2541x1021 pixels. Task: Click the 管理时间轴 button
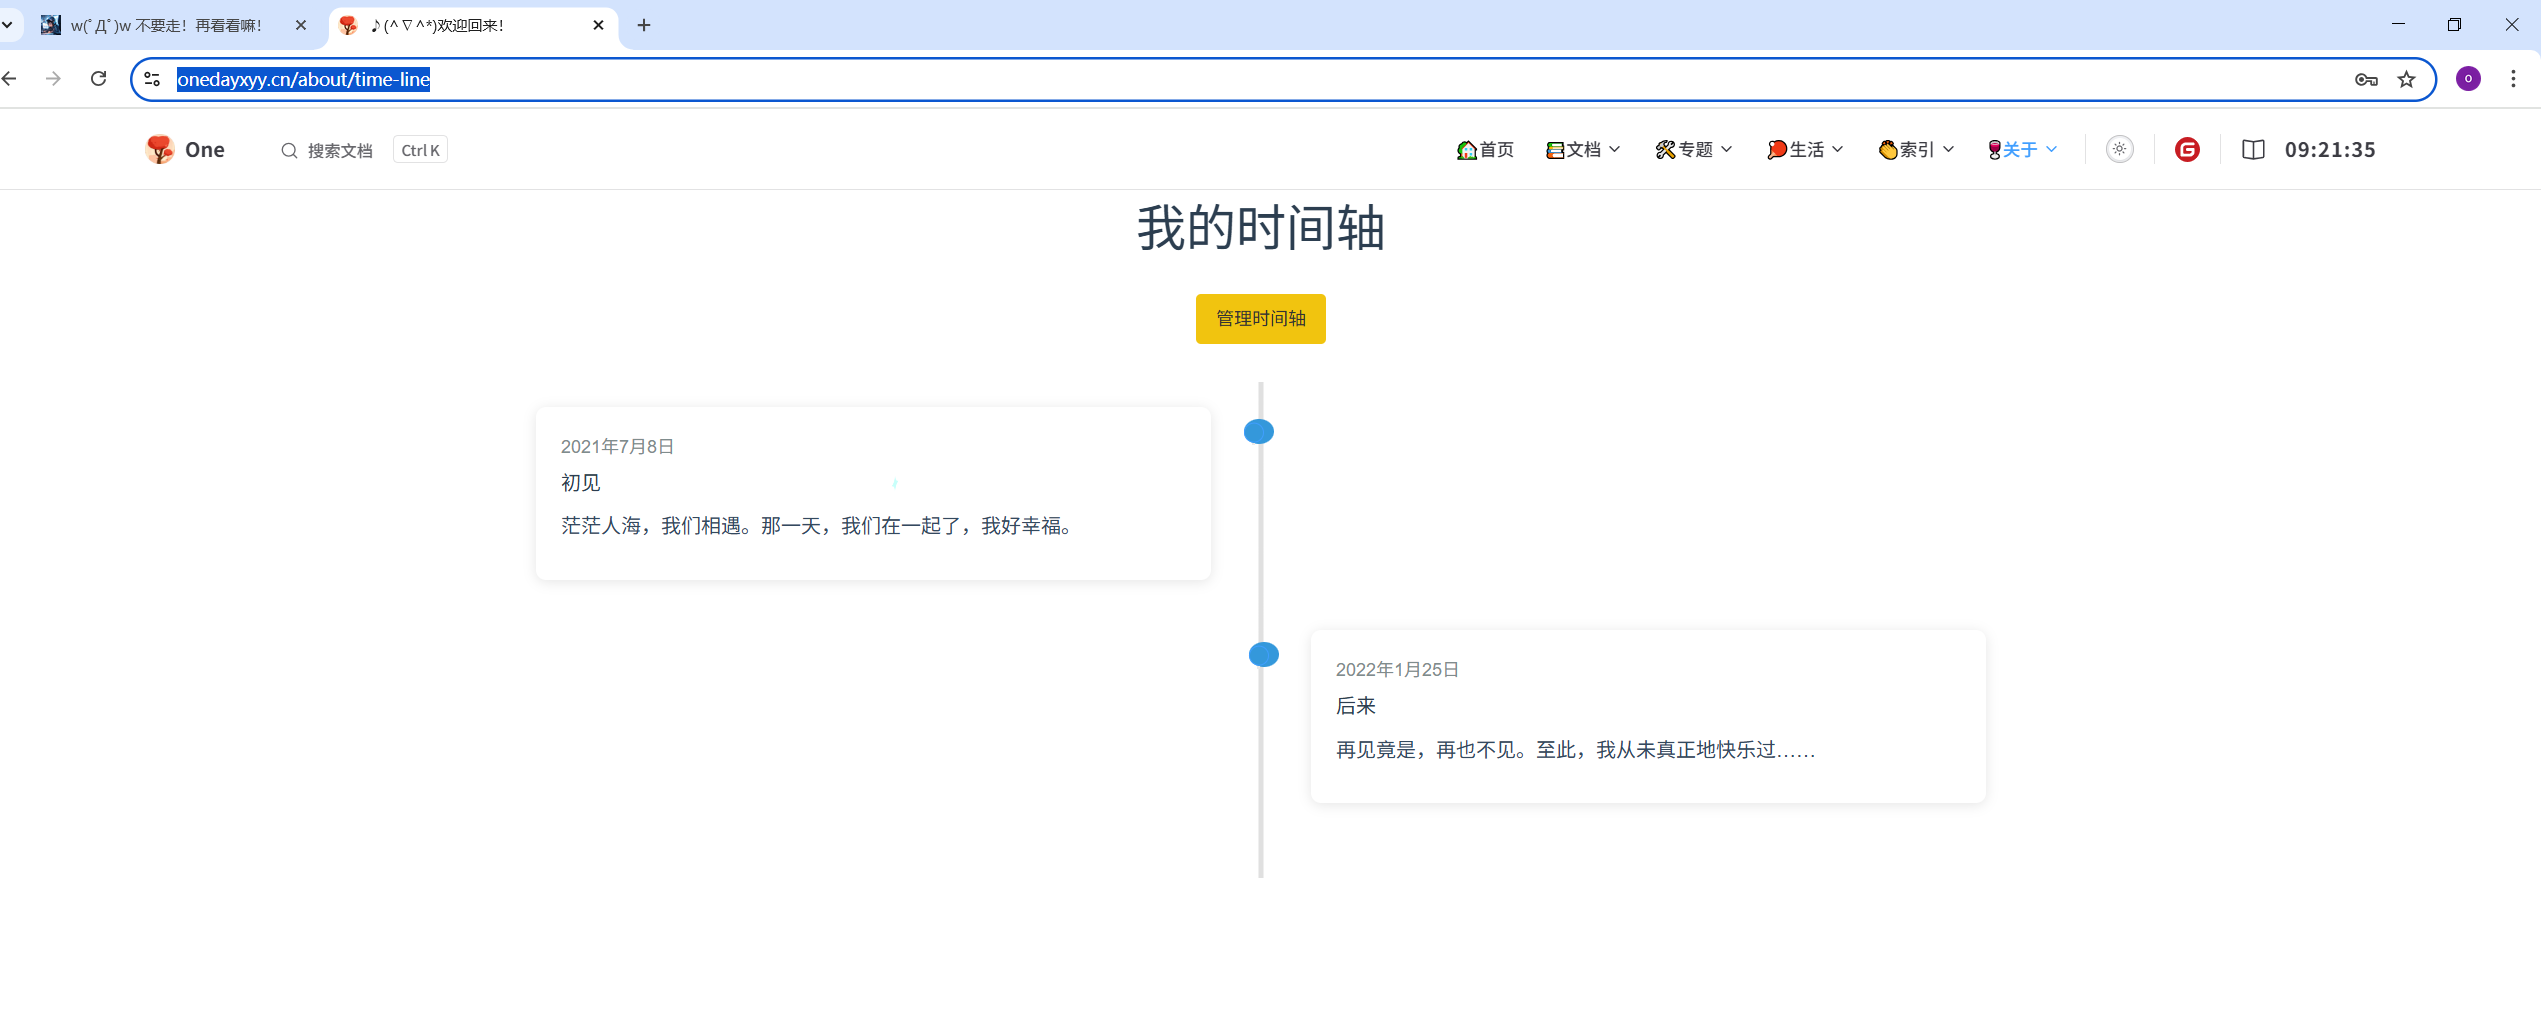(x=1260, y=319)
